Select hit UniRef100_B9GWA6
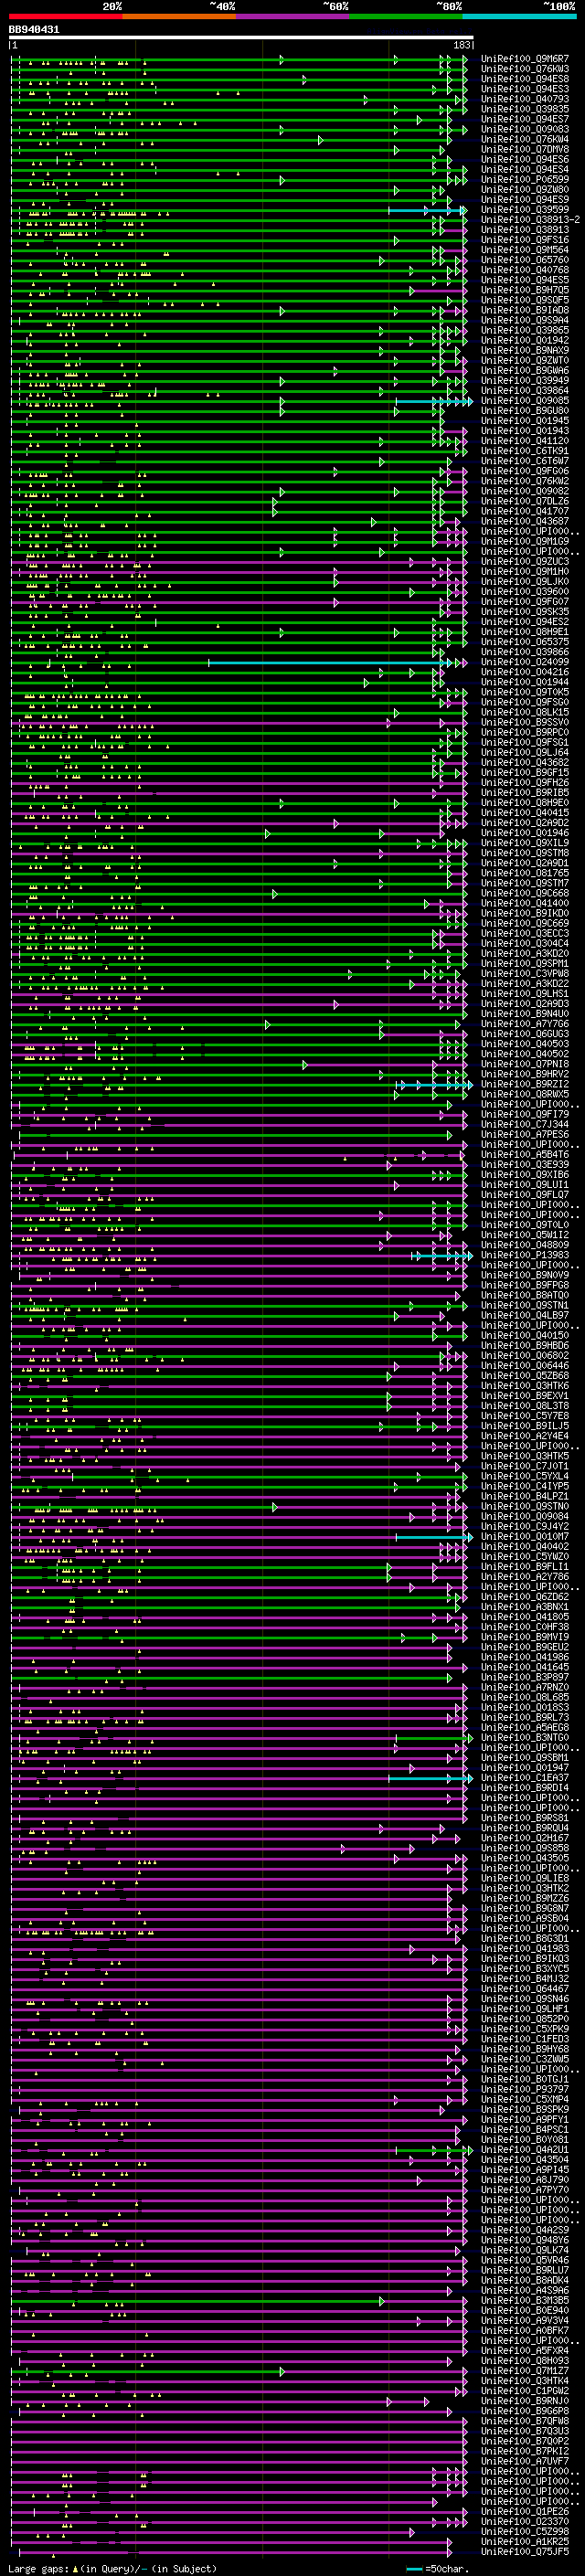 point(525,370)
